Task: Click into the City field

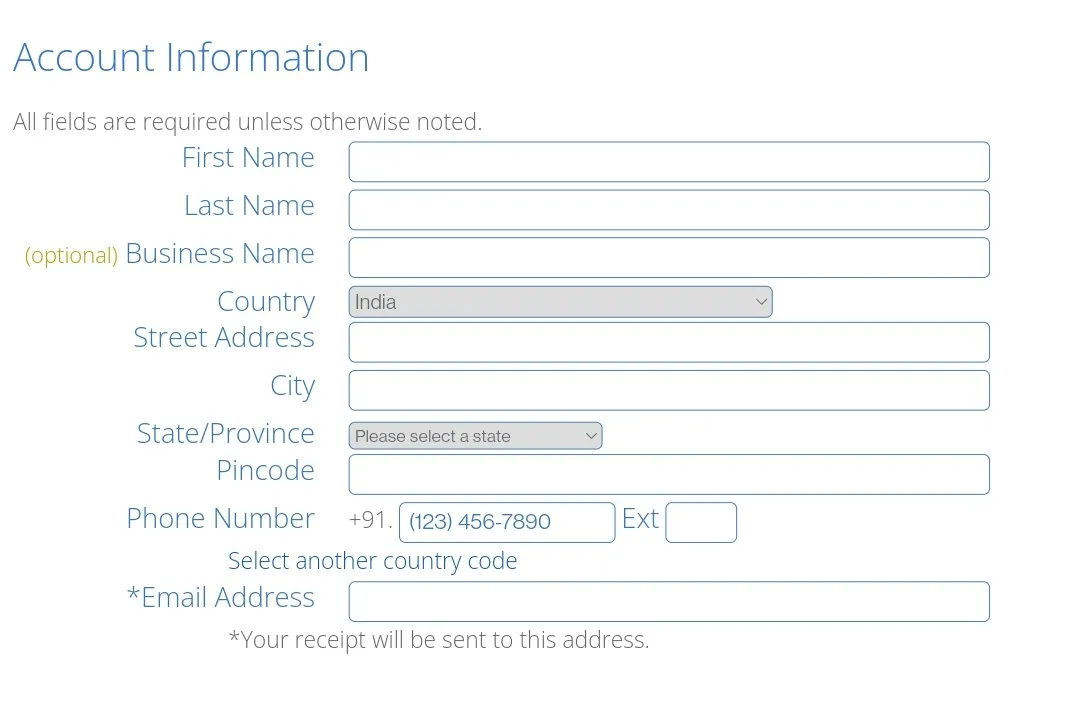Action: (x=669, y=391)
